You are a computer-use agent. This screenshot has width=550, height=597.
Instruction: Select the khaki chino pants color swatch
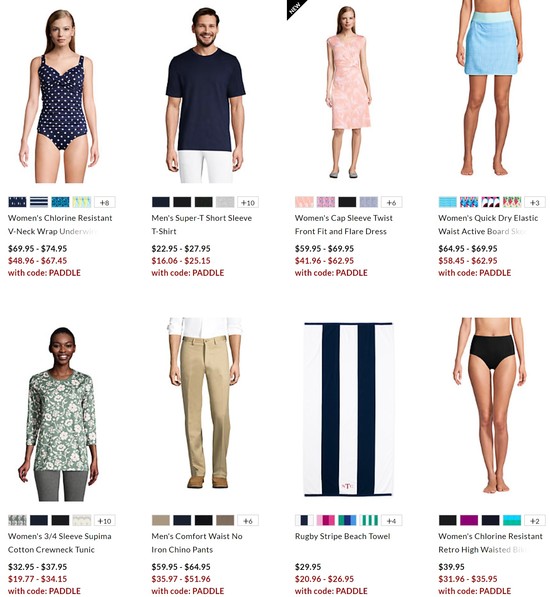point(161,520)
